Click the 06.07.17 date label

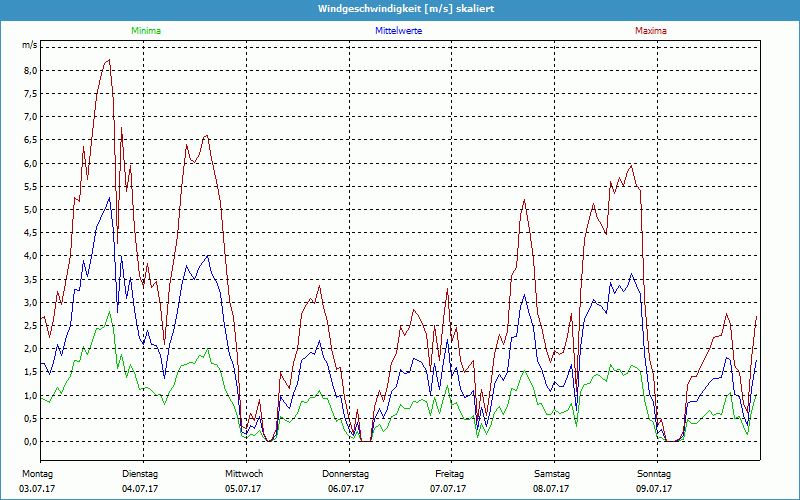pyautogui.click(x=346, y=489)
